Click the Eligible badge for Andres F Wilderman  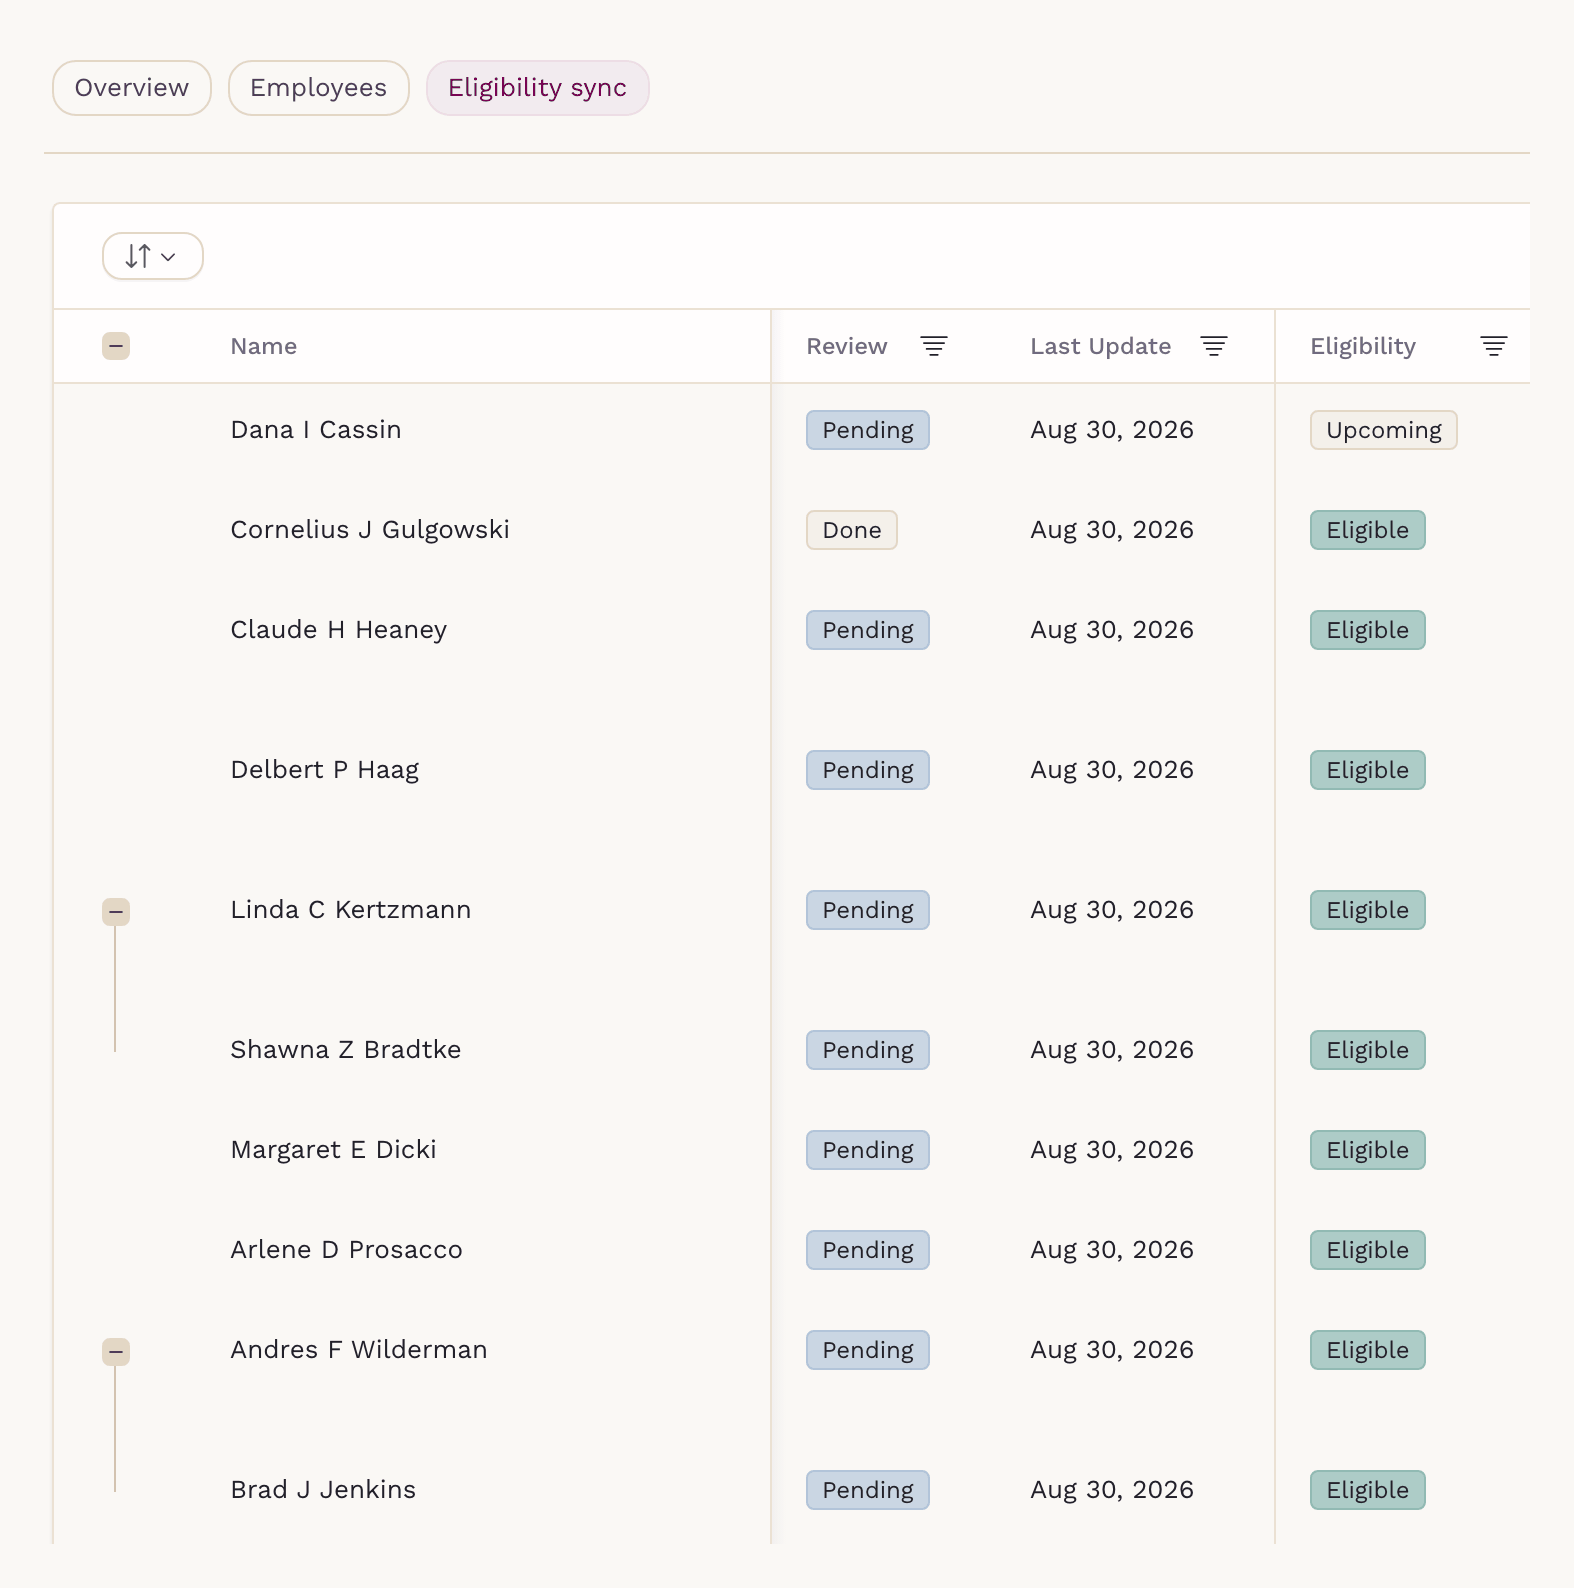(1368, 1350)
